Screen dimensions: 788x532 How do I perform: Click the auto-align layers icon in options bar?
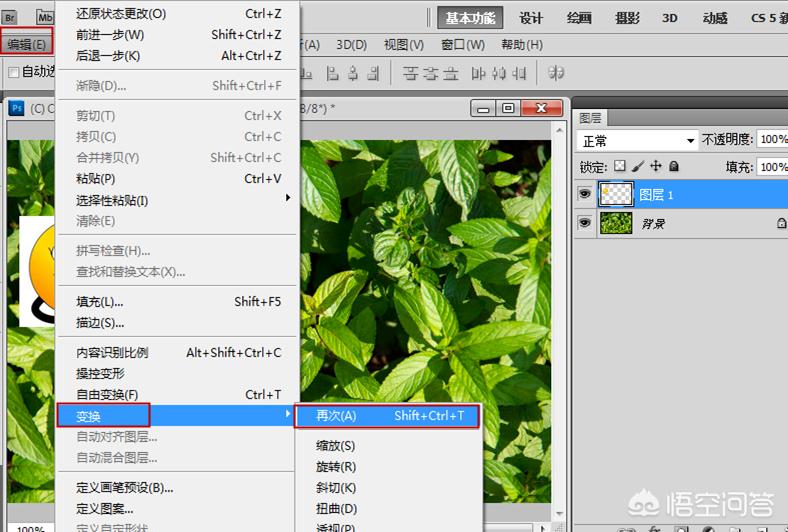coord(556,73)
